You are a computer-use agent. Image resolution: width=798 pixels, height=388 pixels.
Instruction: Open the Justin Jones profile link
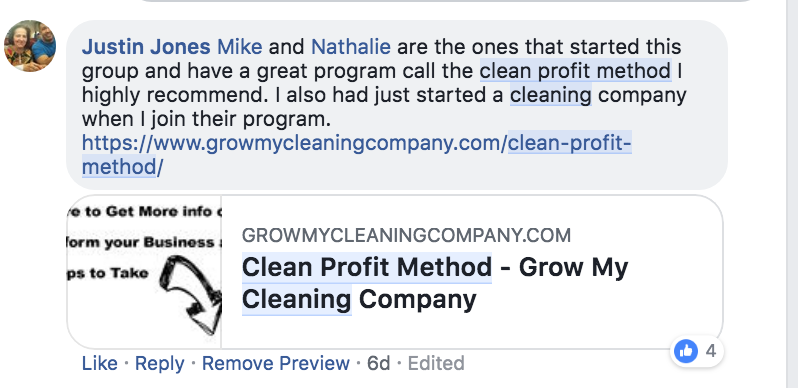click(146, 47)
